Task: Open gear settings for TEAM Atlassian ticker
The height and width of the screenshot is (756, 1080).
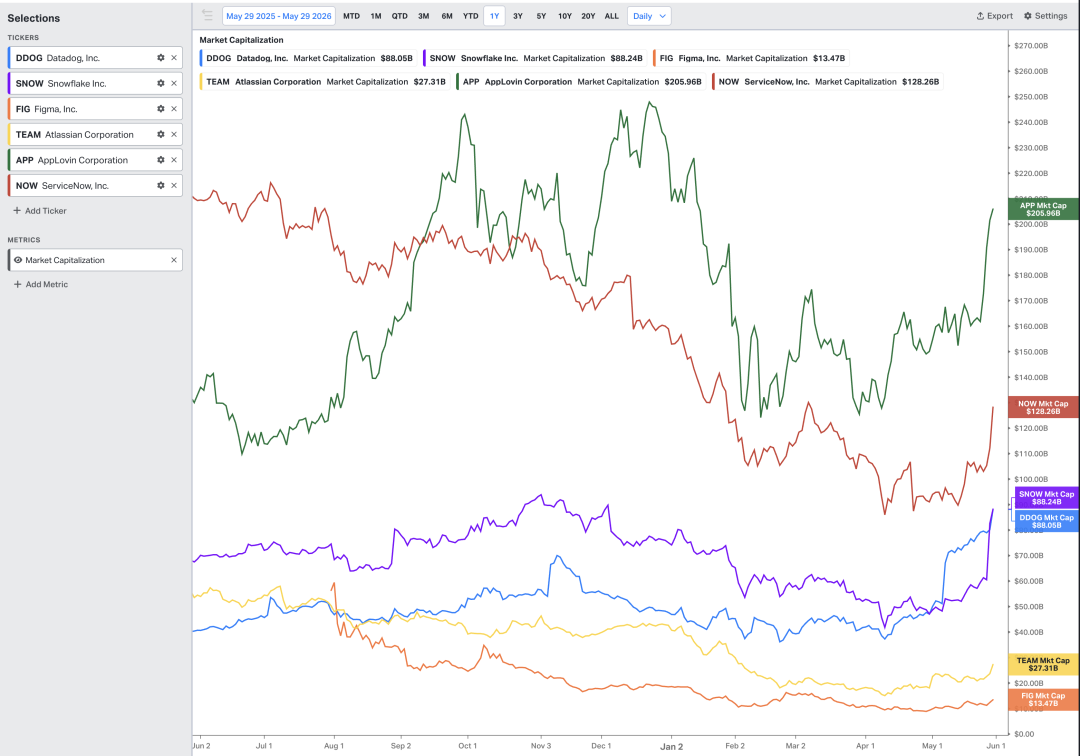Action: 160,134
